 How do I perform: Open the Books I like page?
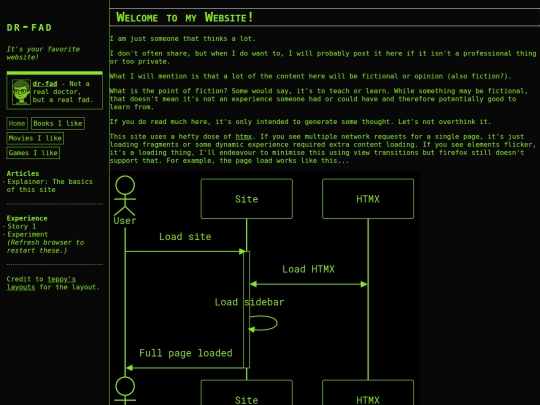(x=58, y=123)
